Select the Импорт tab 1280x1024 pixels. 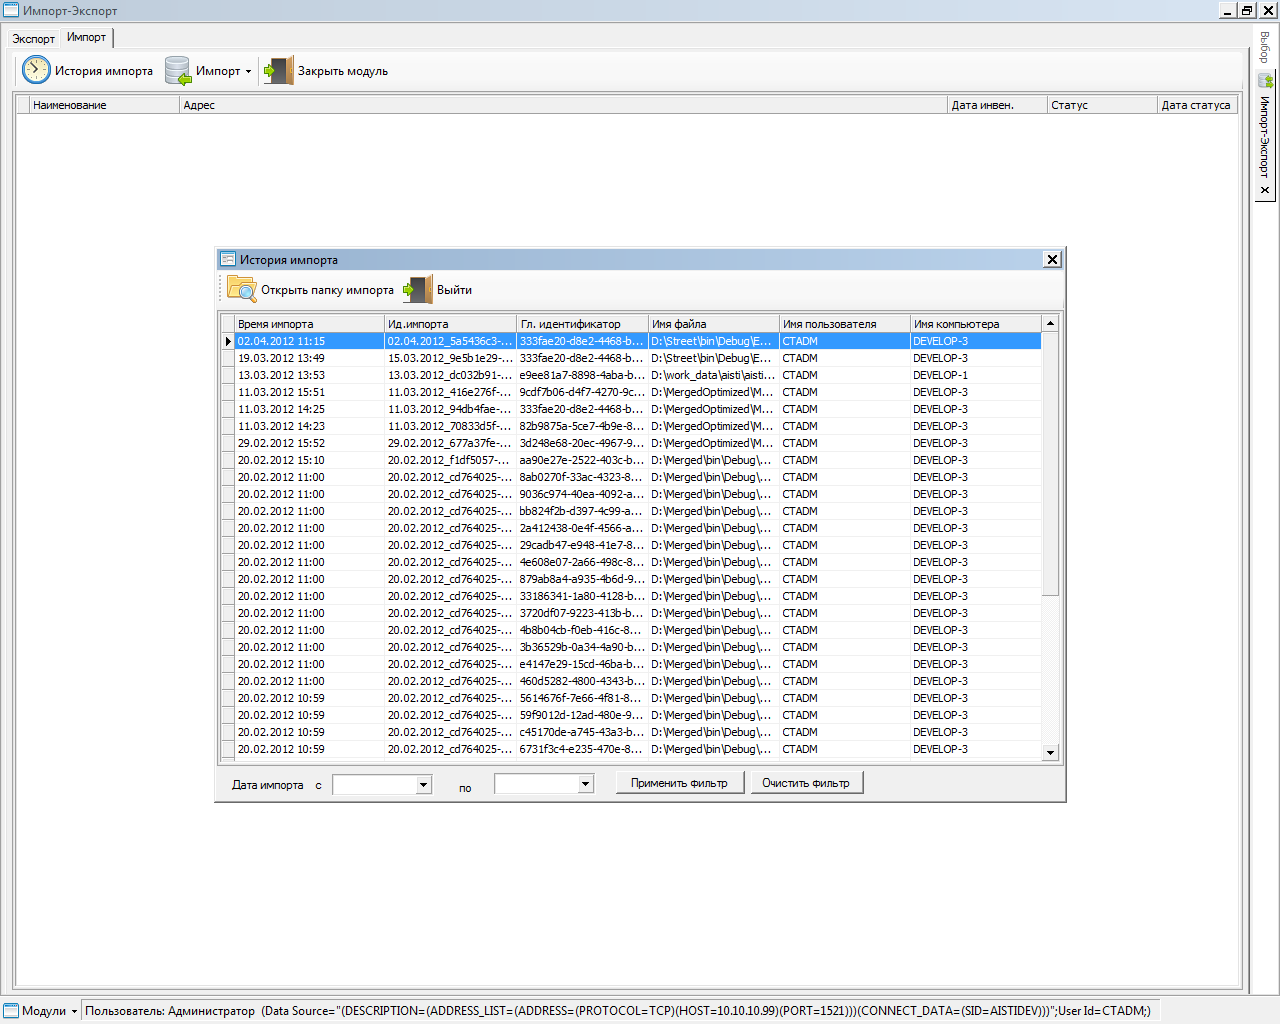point(86,37)
